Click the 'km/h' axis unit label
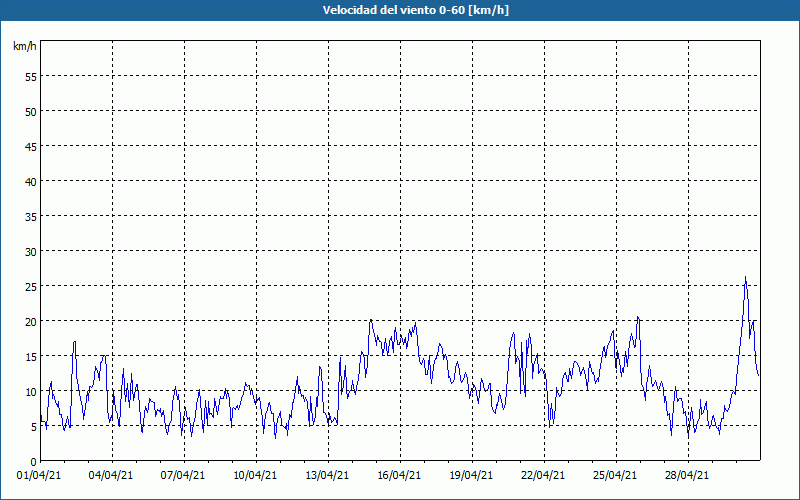The height and width of the screenshot is (500, 800). 24,46
